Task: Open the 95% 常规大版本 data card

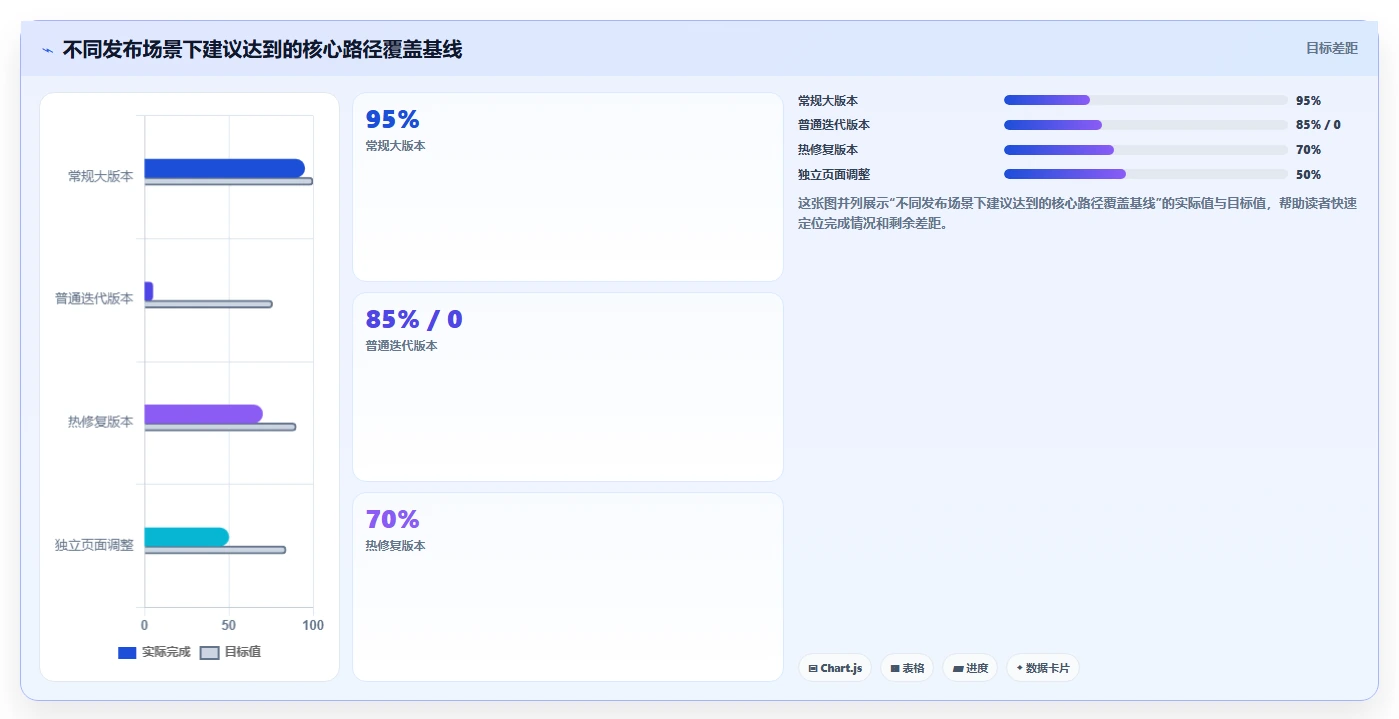Action: (x=568, y=187)
